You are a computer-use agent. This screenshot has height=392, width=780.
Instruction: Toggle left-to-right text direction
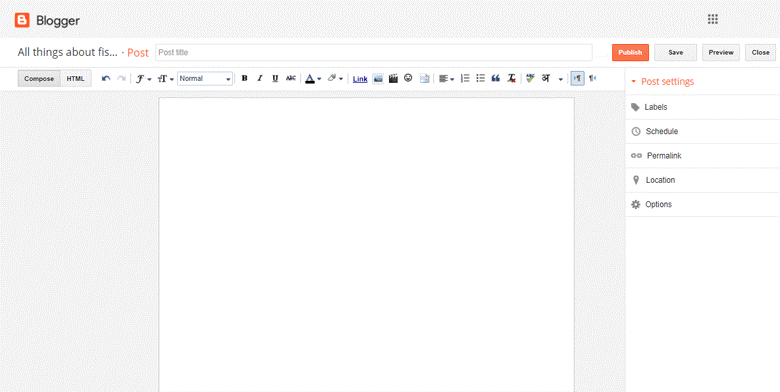(x=577, y=79)
